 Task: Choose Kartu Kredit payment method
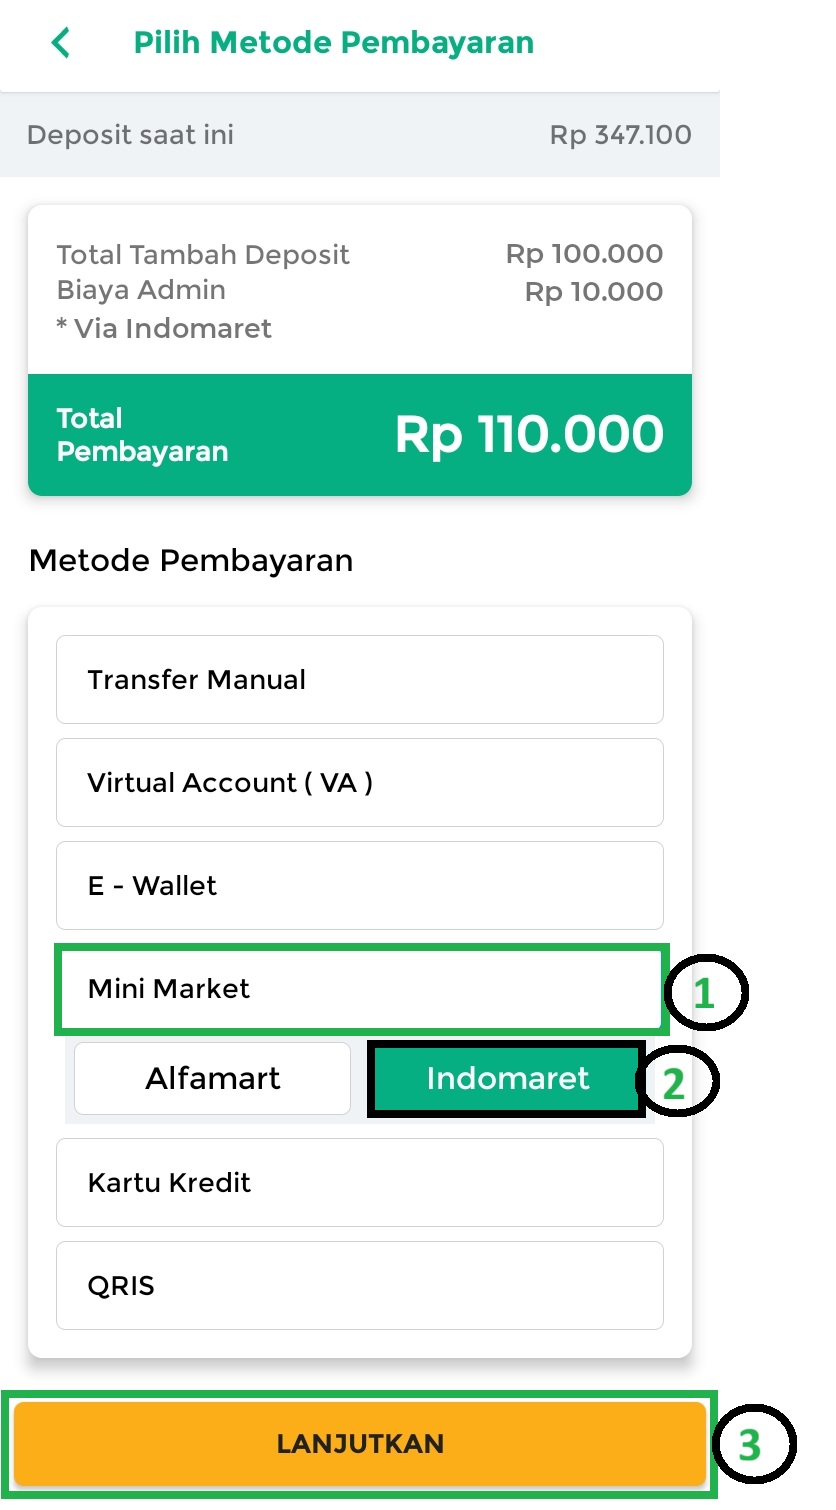click(x=359, y=1183)
